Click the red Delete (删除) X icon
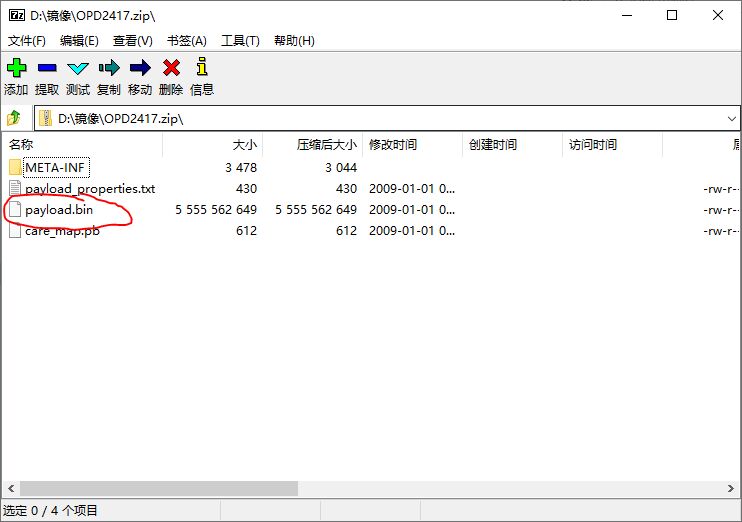Screen dimensions: 742x522 pyautogui.click(x=171, y=69)
